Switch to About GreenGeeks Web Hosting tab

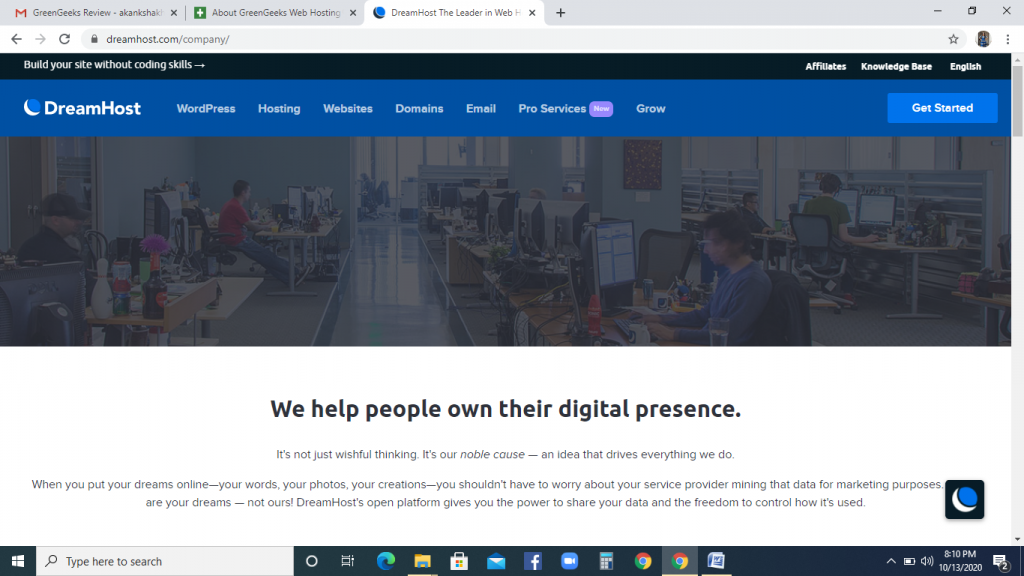click(x=274, y=12)
